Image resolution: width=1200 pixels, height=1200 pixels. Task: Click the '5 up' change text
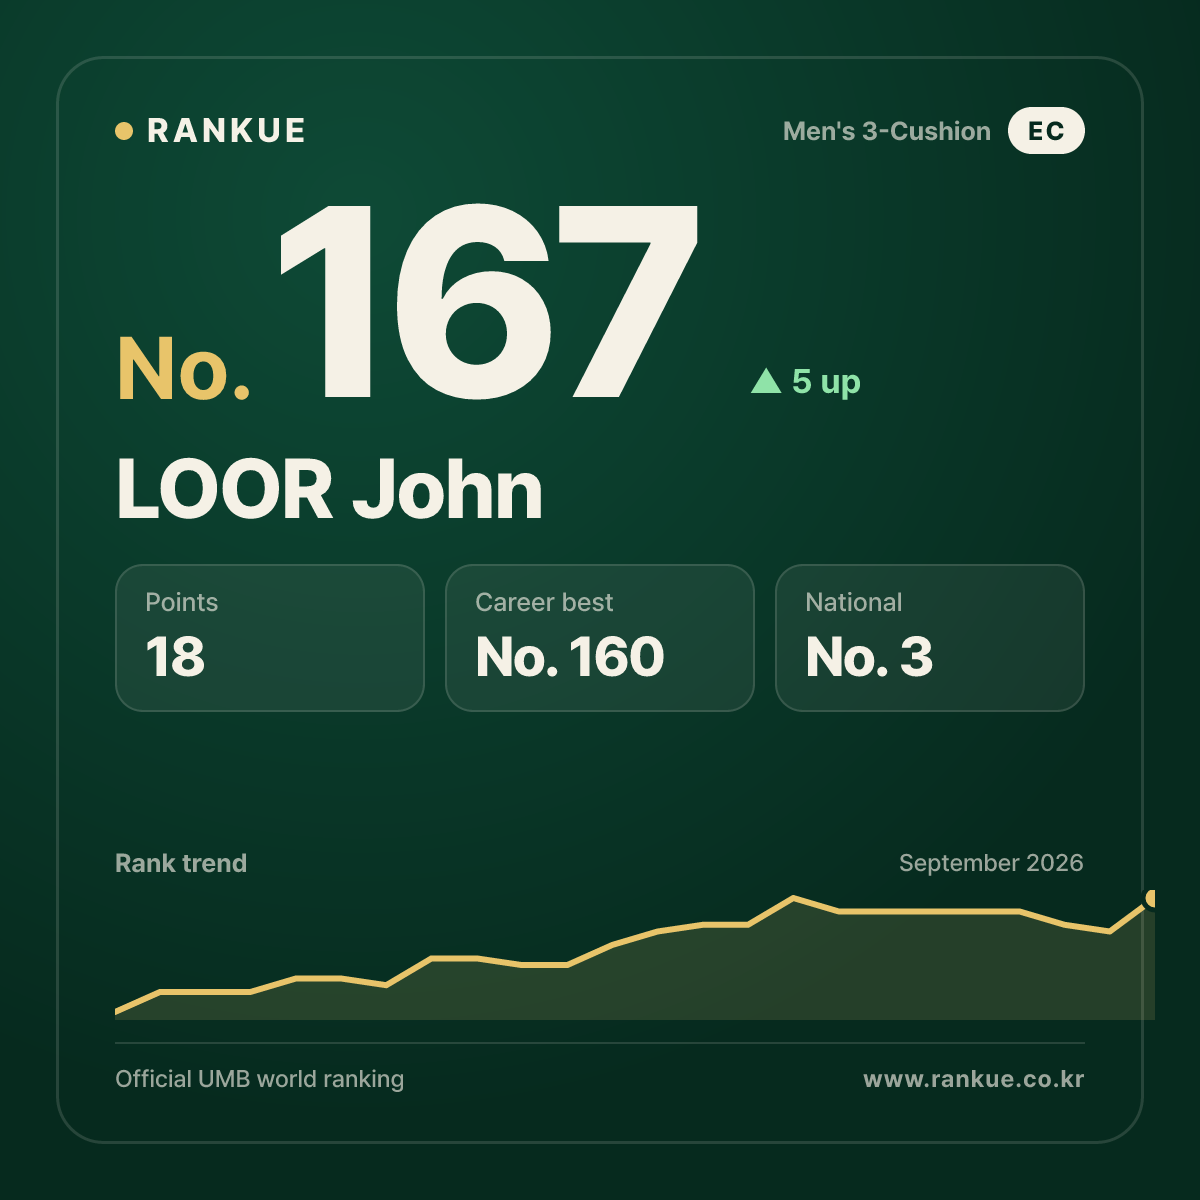pos(826,382)
